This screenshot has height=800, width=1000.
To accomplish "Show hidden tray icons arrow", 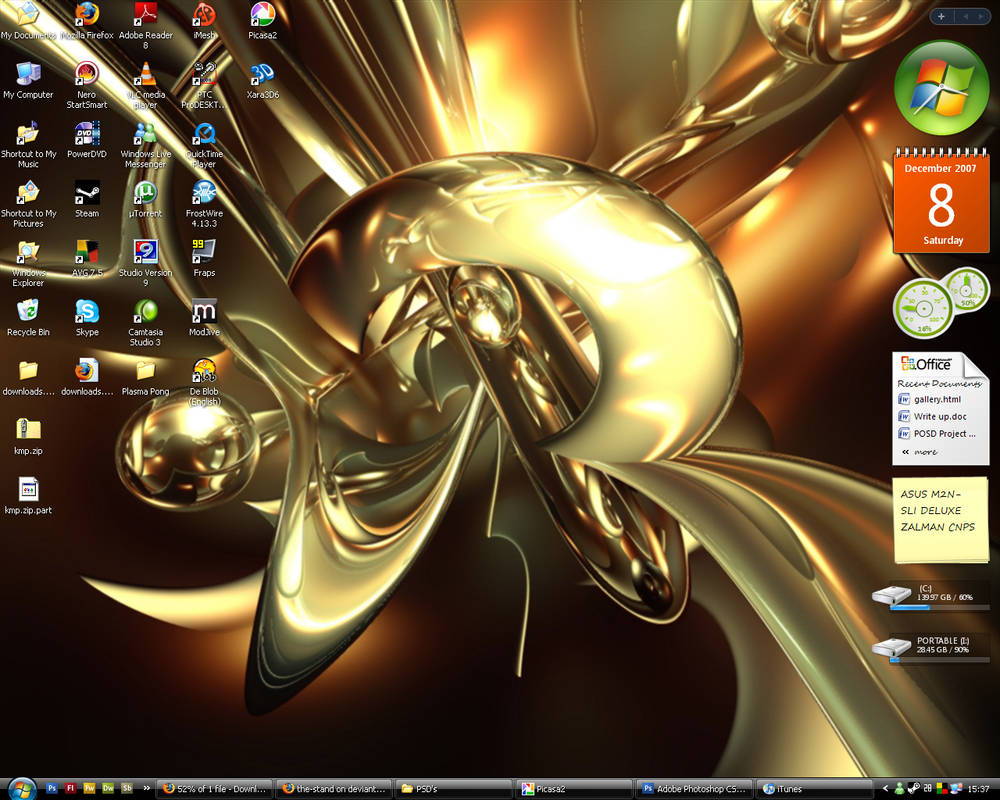I will (885, 789).
